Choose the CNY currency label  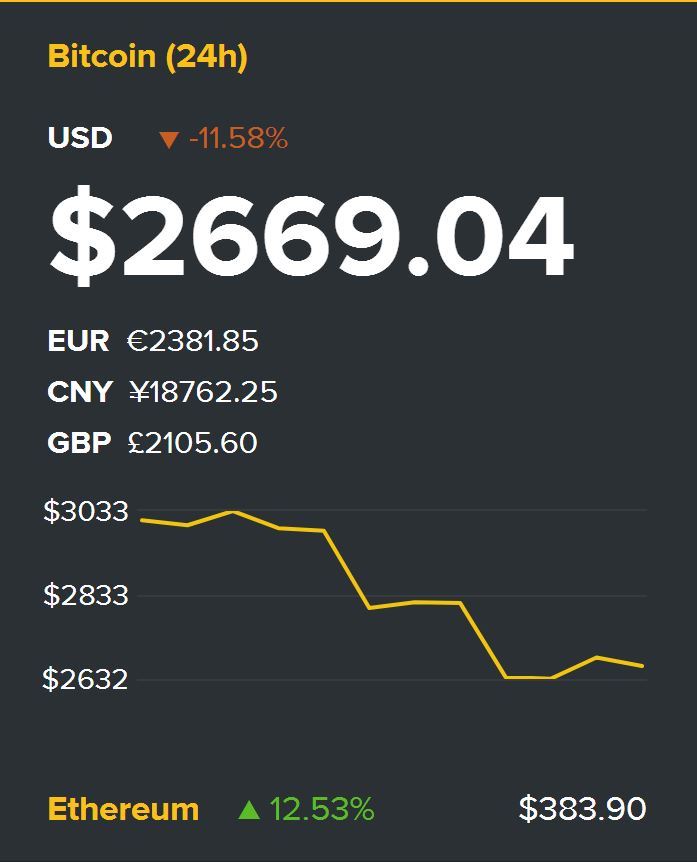pyautogui.click(x=80, y=392)
